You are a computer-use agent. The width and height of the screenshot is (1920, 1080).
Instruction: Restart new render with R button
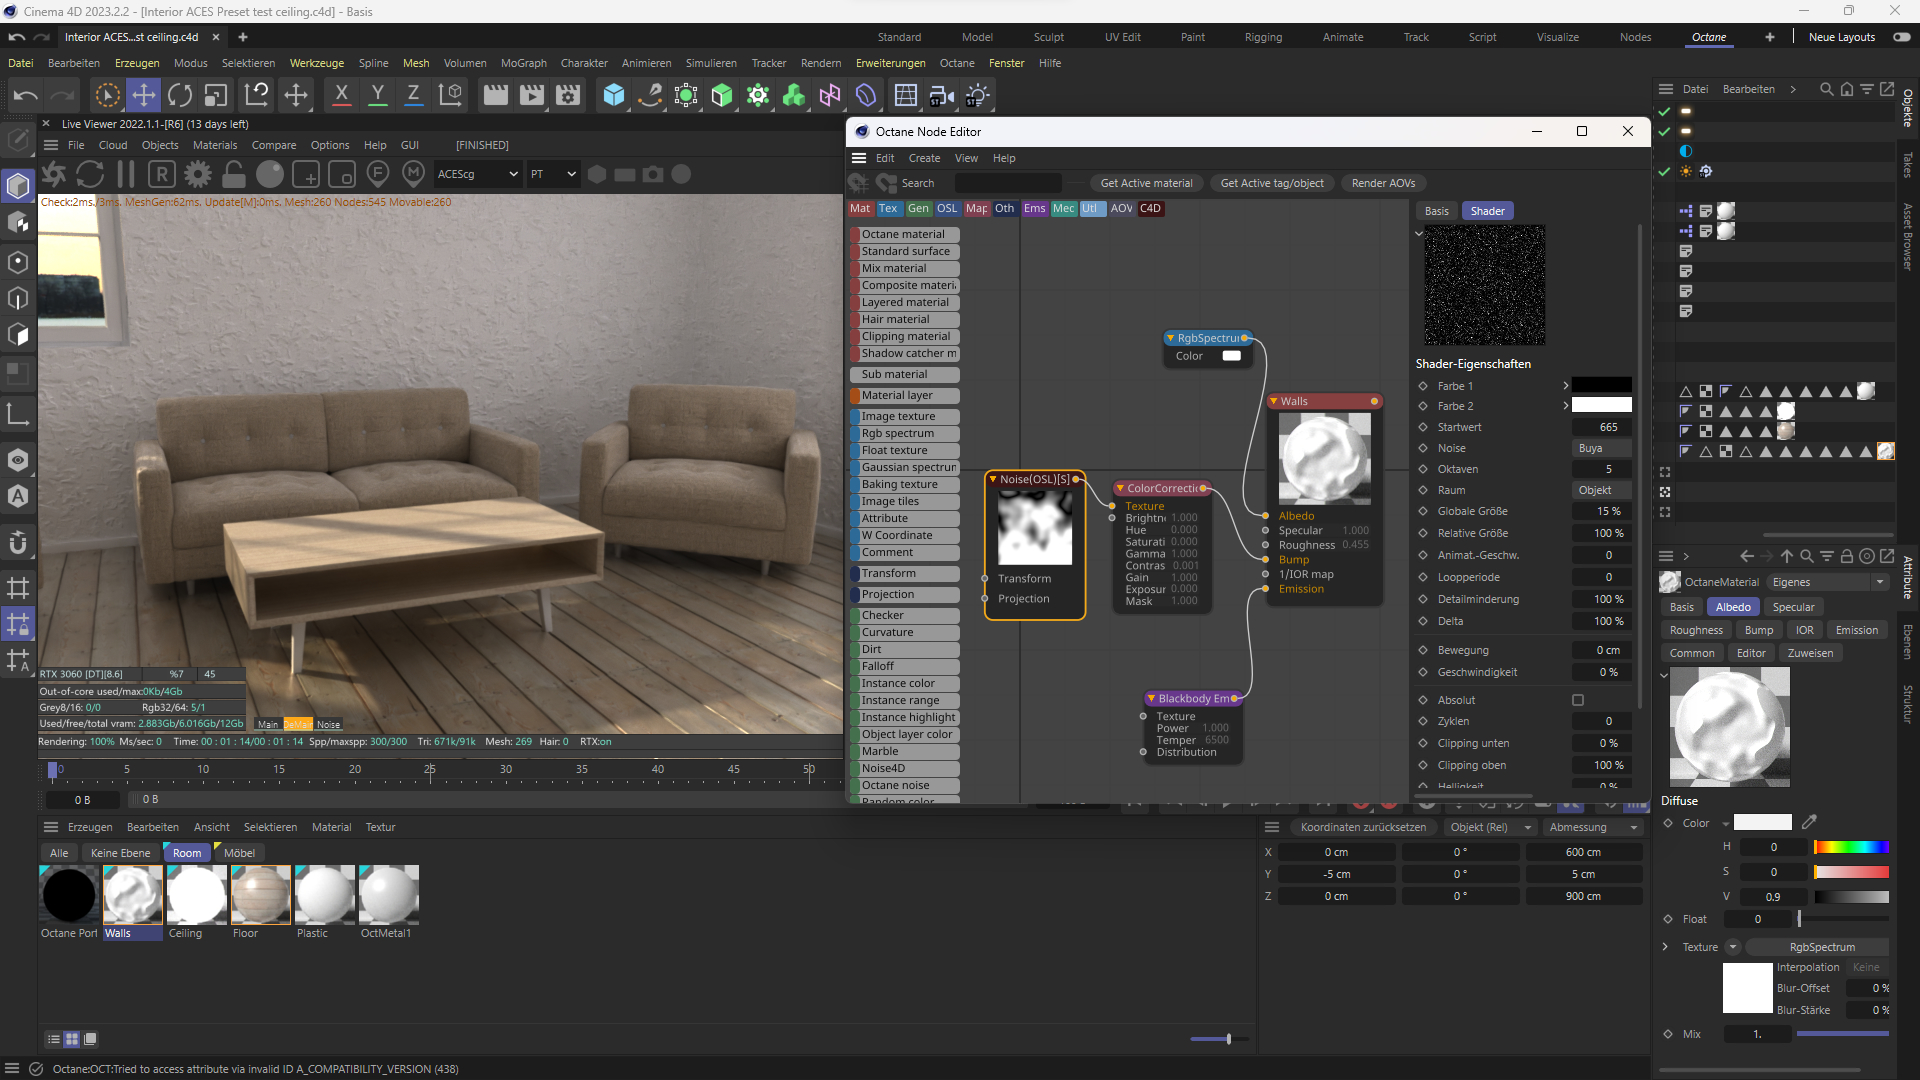tap(162, 174)
